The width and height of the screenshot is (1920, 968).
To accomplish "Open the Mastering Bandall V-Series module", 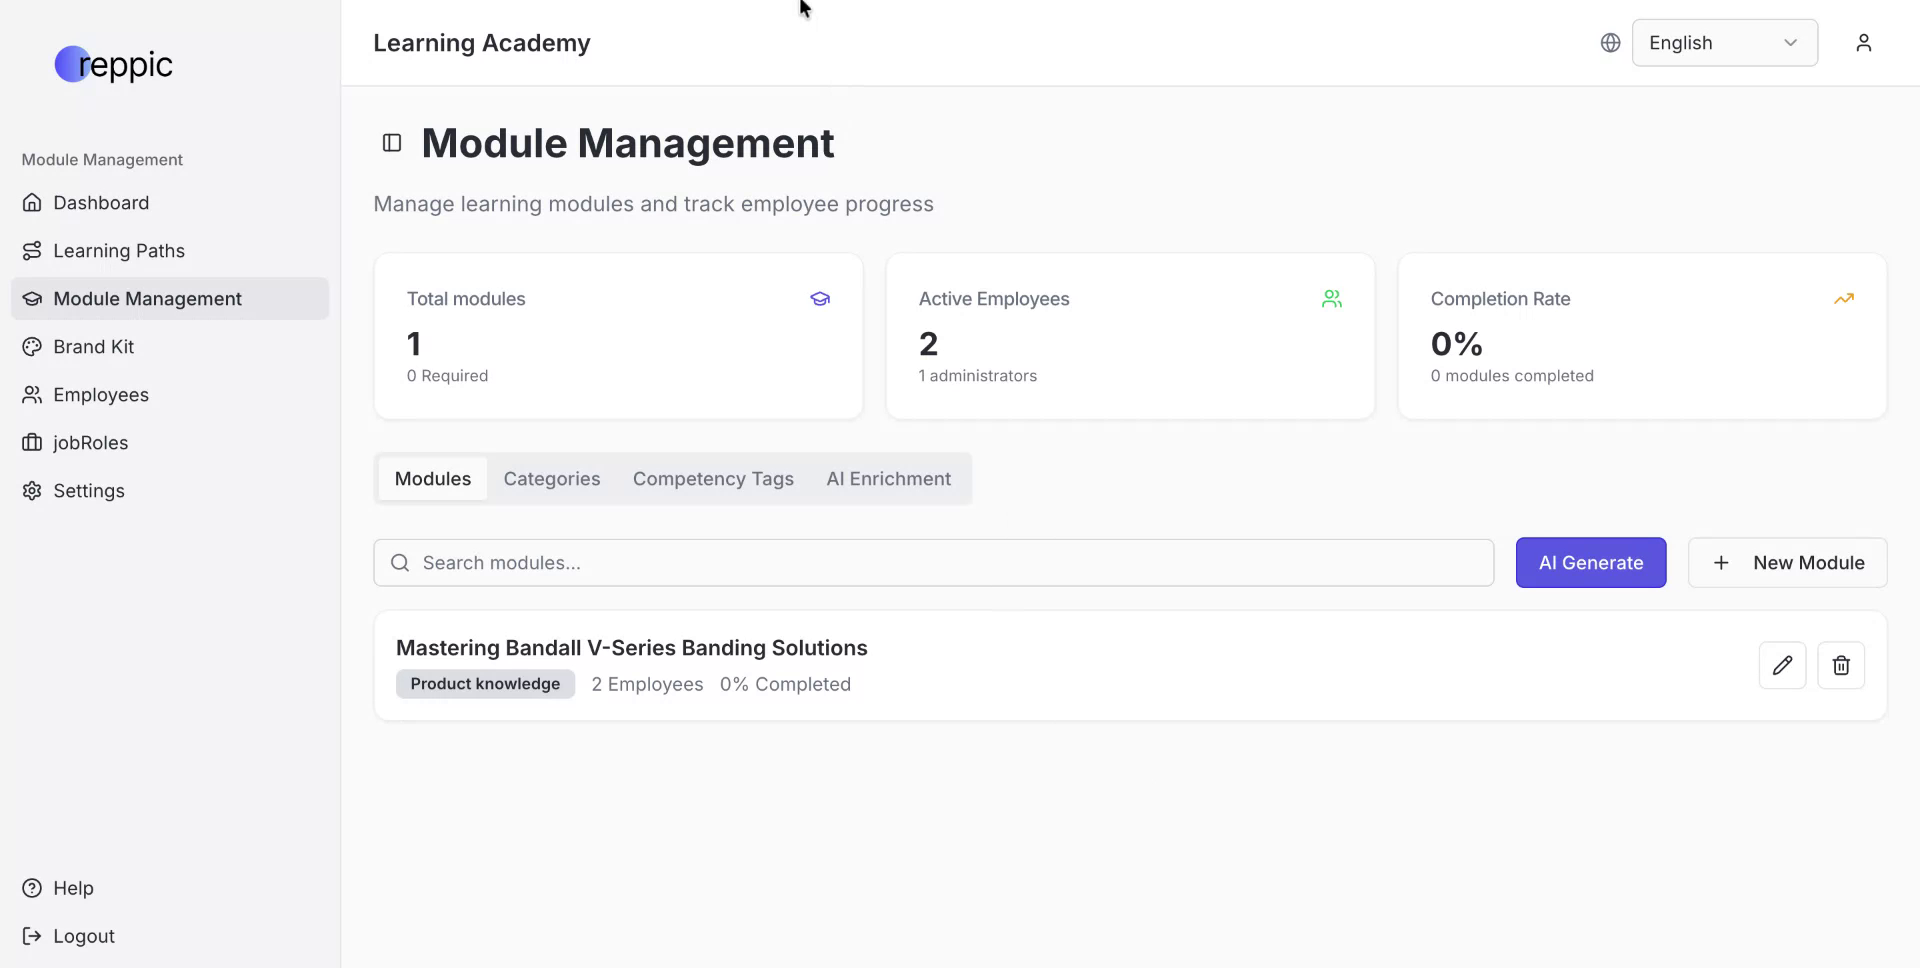I will (x=631, y=648).
